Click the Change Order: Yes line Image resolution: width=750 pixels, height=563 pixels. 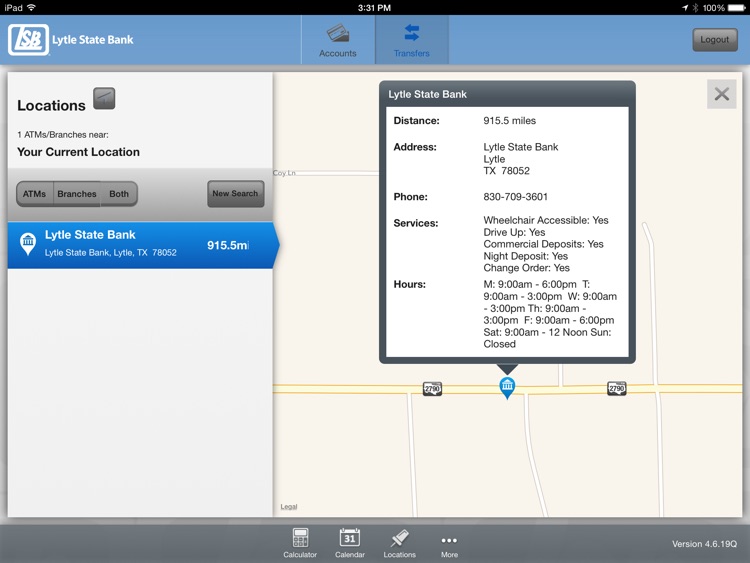tap(526, 268)
